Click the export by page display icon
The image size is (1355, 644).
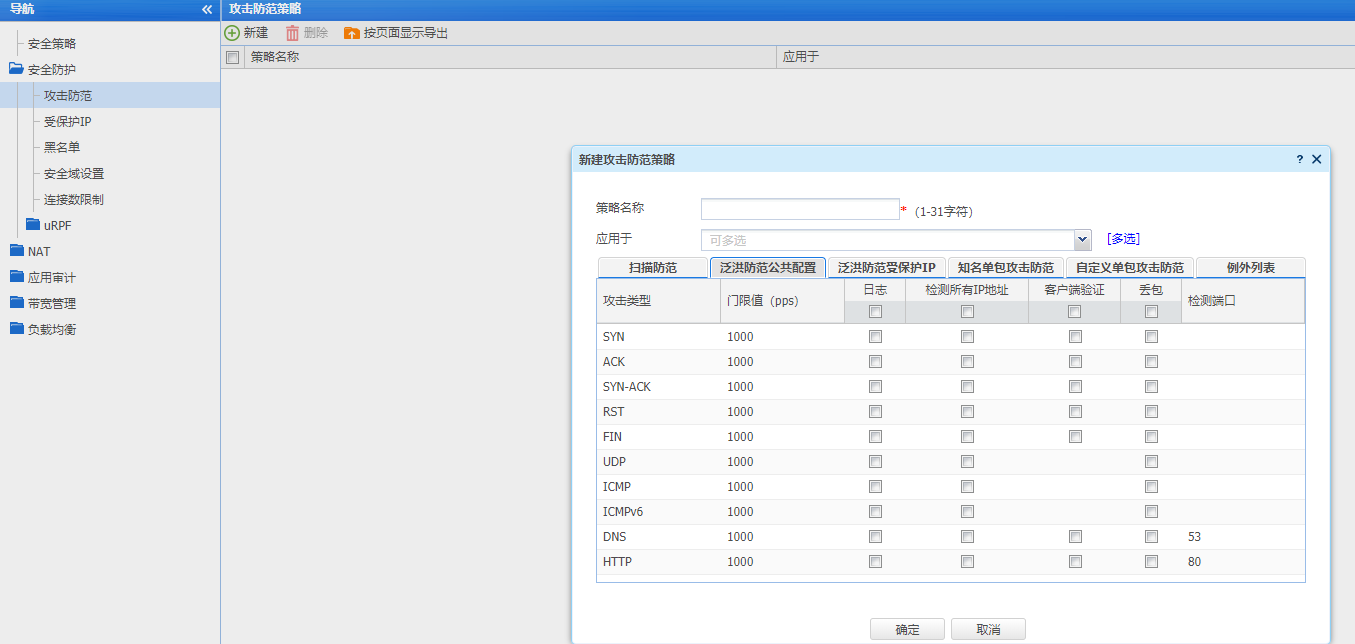click(x=351, y=33)
